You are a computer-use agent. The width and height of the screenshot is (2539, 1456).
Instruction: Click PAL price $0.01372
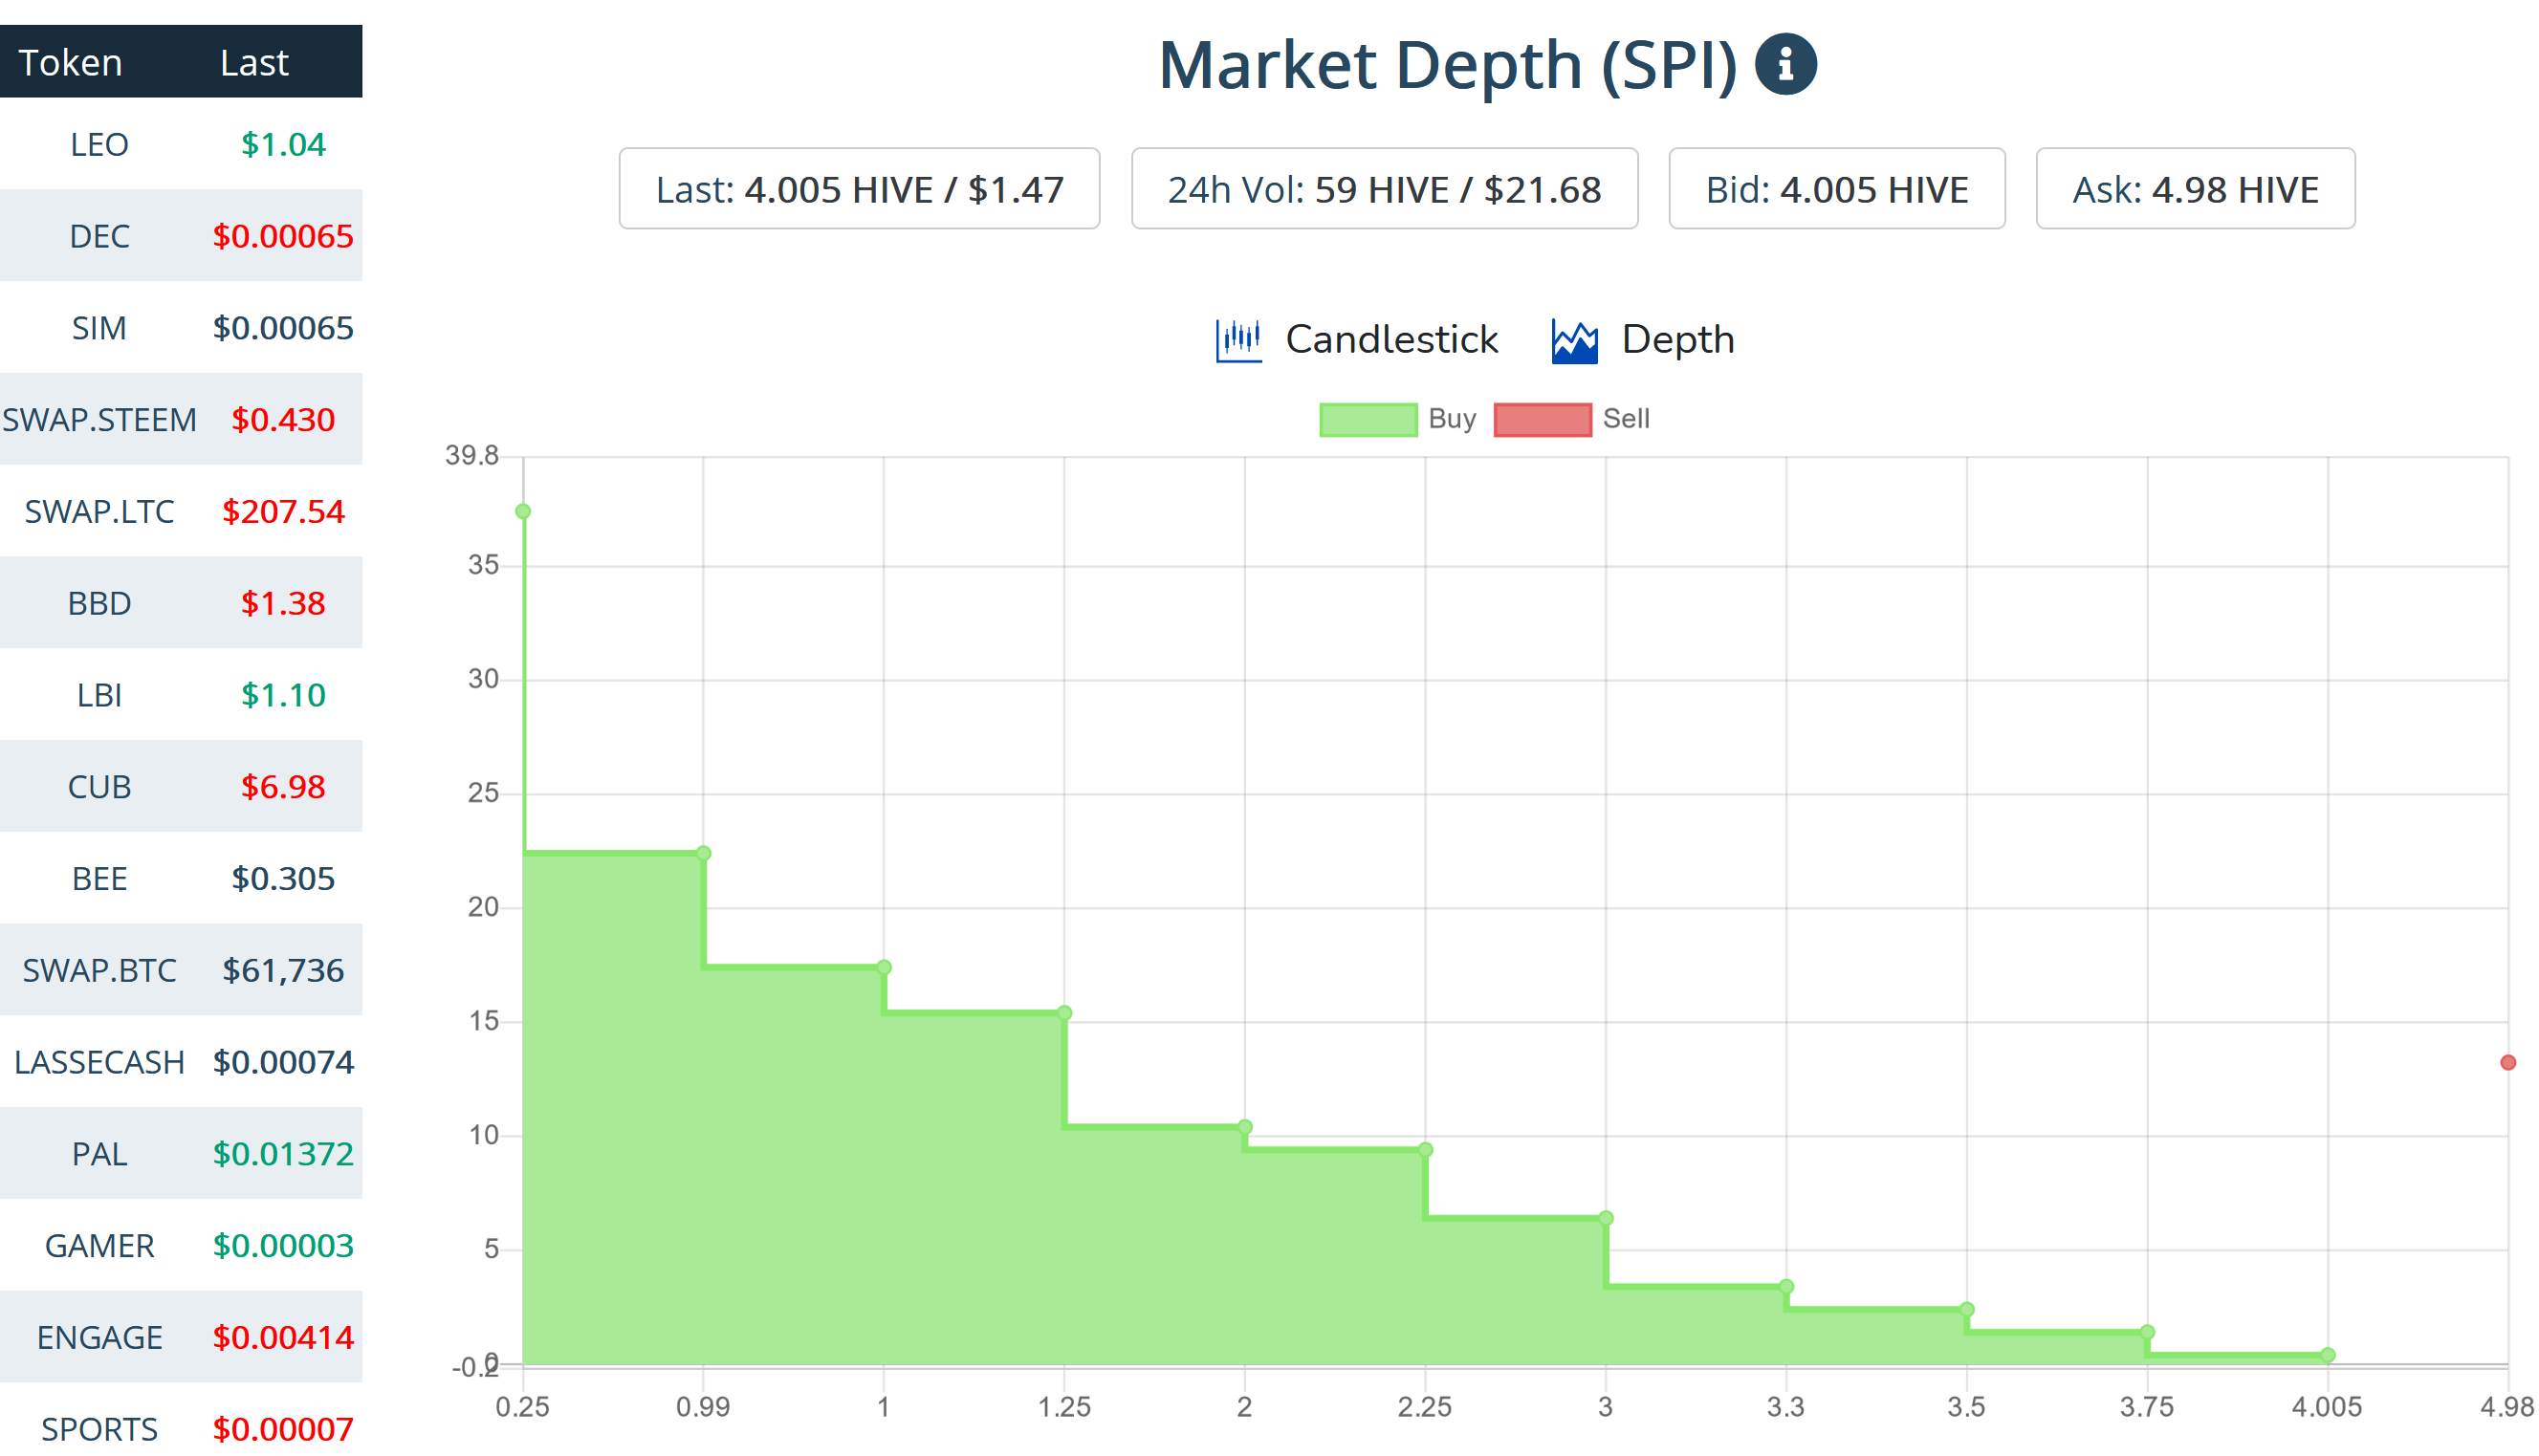pos(283,1153)
